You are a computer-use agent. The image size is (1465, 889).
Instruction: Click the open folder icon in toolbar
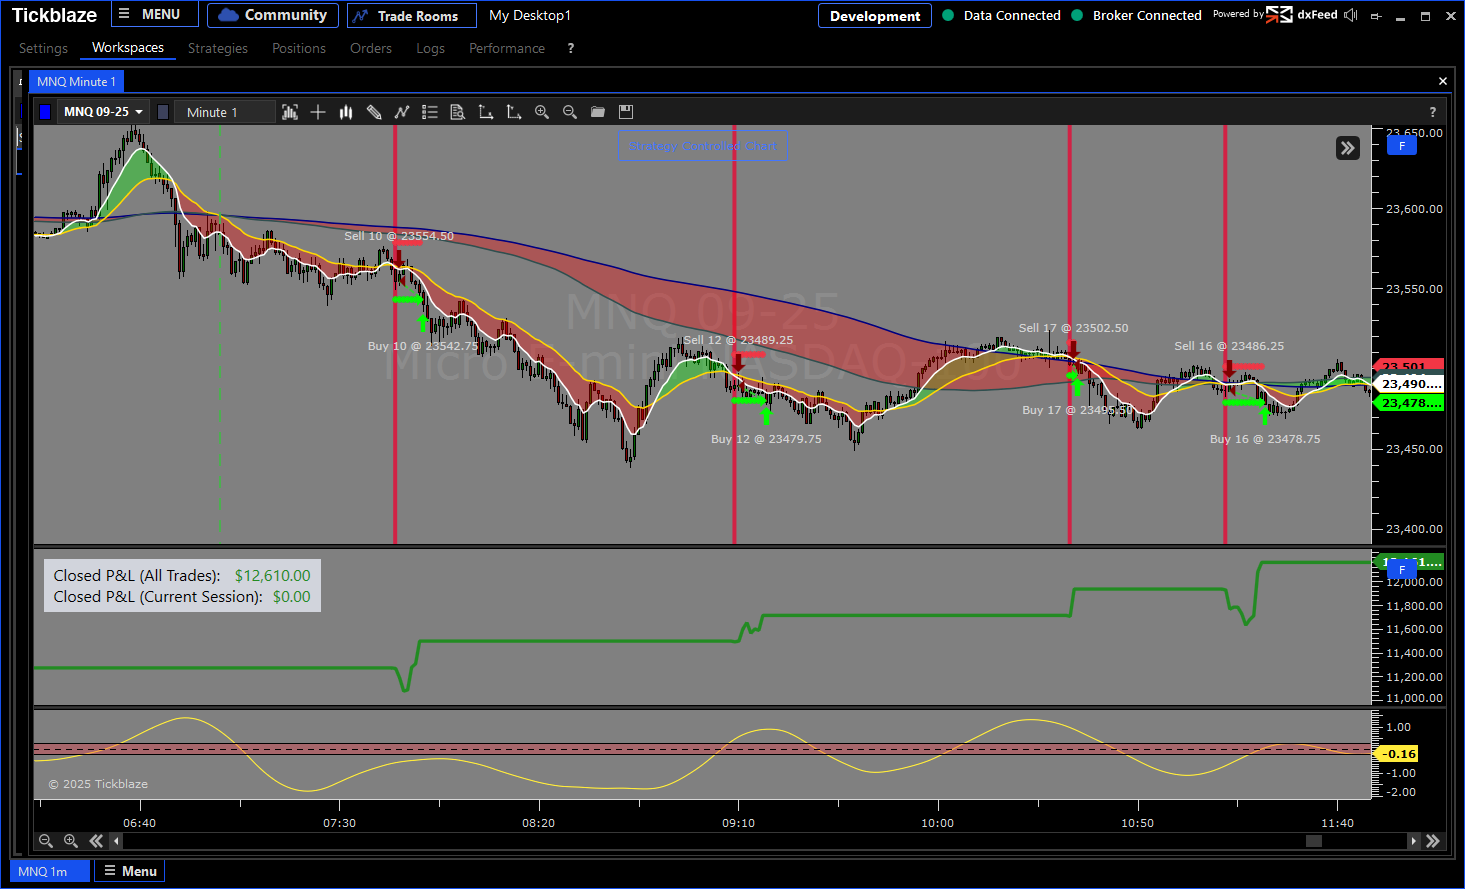(598, 112)
